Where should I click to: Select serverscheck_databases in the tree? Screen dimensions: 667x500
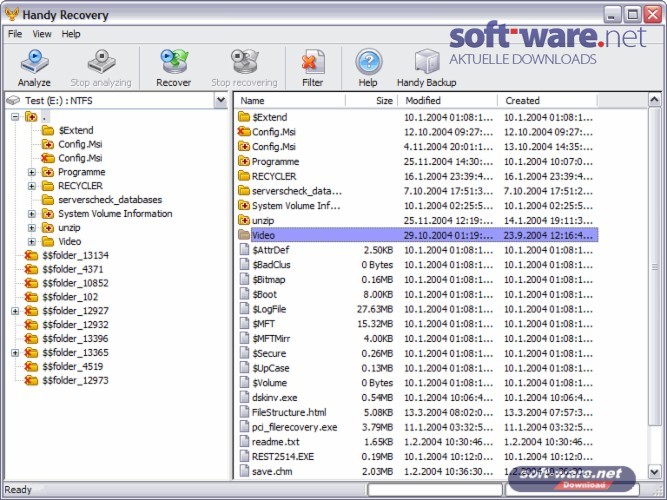(x=110, y=200)
